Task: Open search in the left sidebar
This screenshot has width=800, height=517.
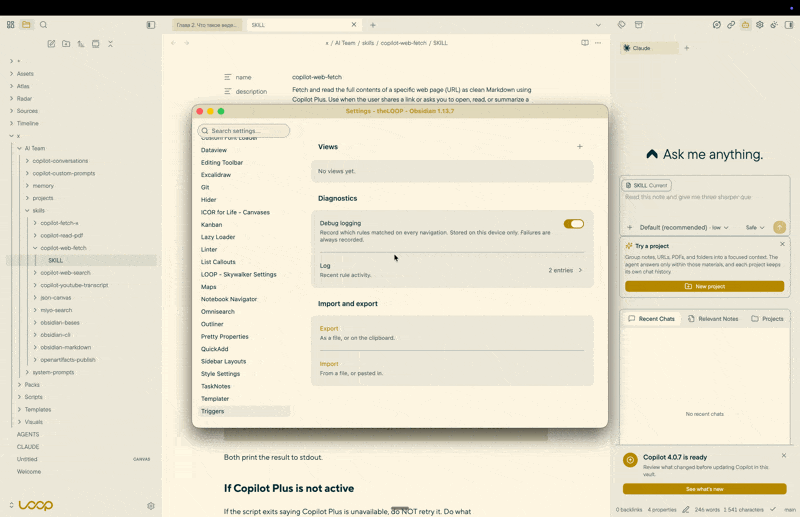Action: click(x=43, y=24)
